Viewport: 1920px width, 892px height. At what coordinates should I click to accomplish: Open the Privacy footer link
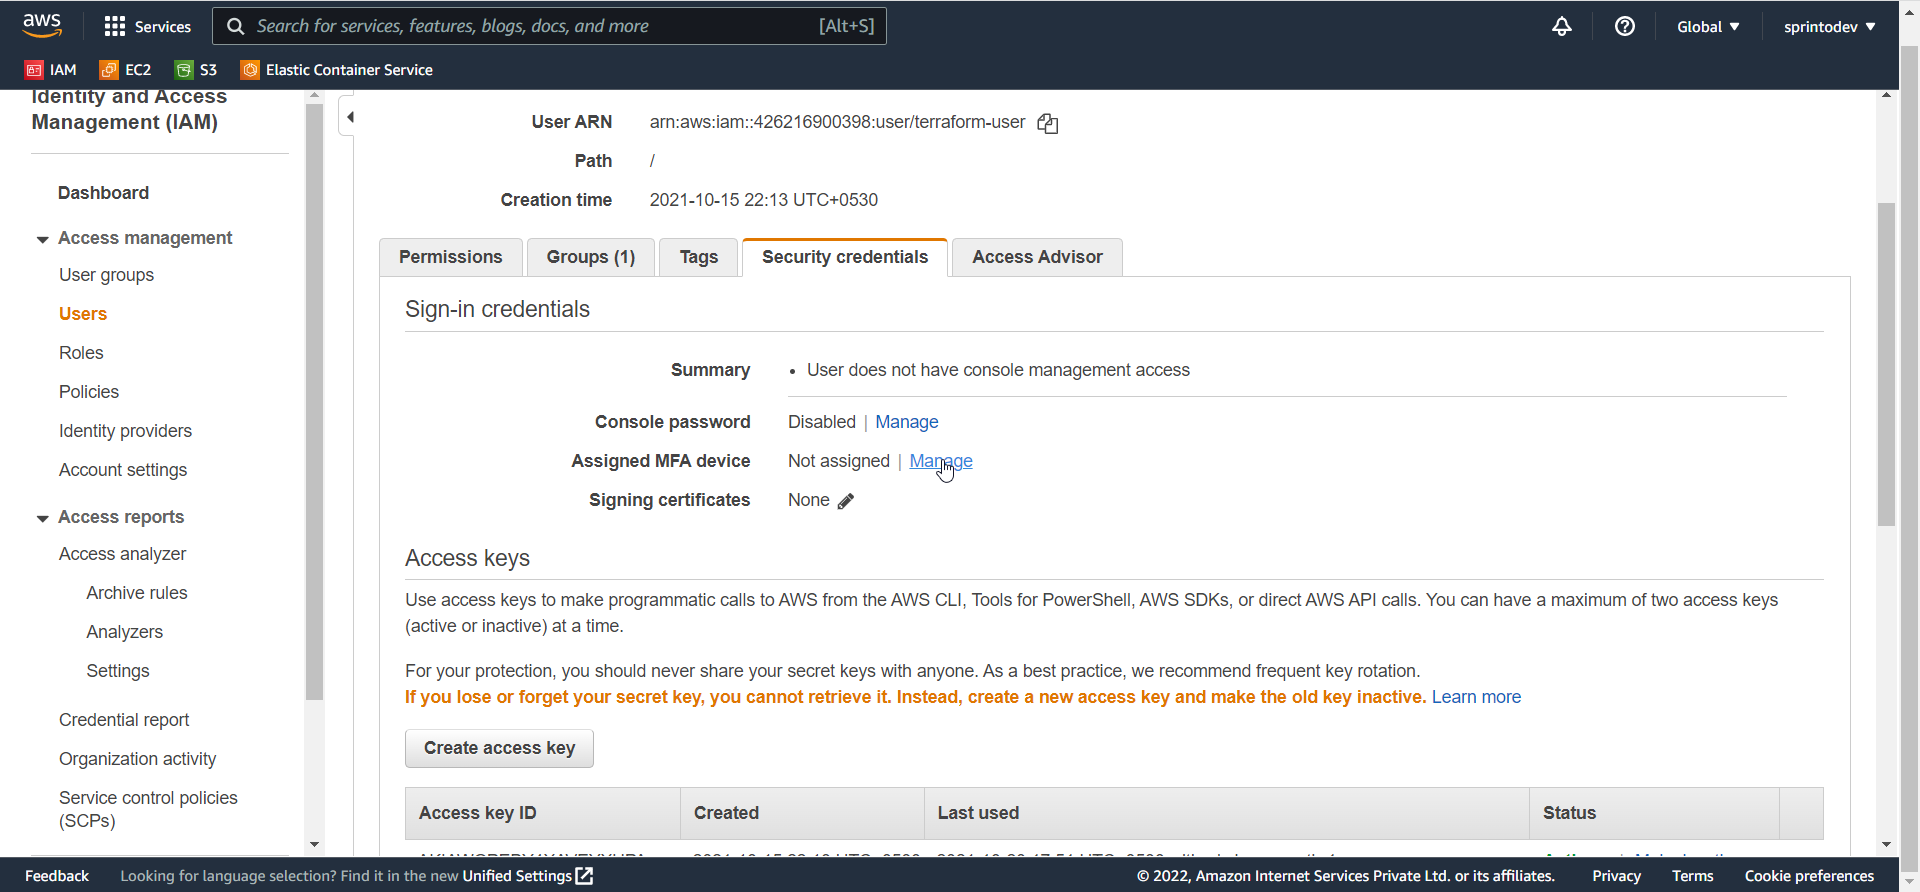click(x=1616, y=876)
